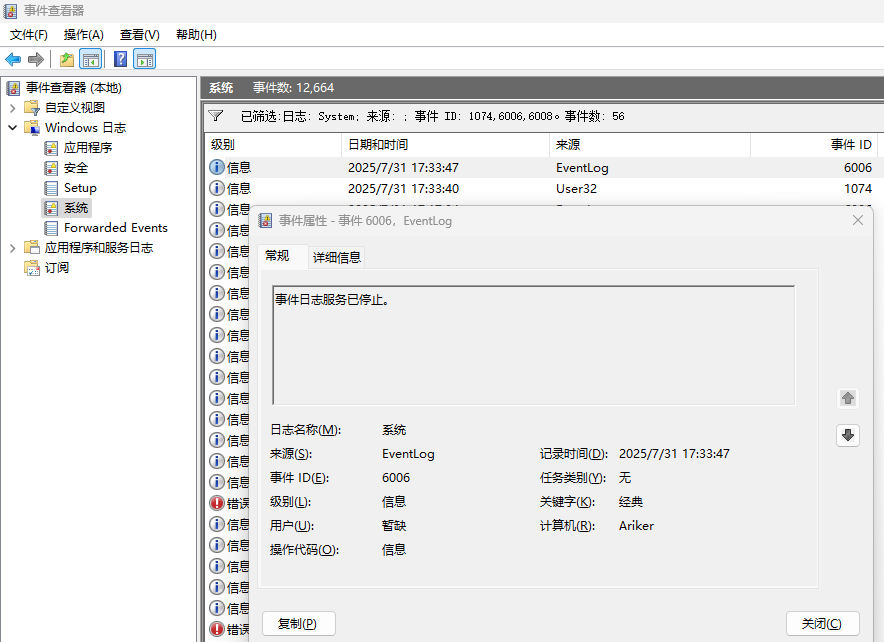
Task: Collapse the Windows 日志 tree node
Action: (x=12, y=128)
